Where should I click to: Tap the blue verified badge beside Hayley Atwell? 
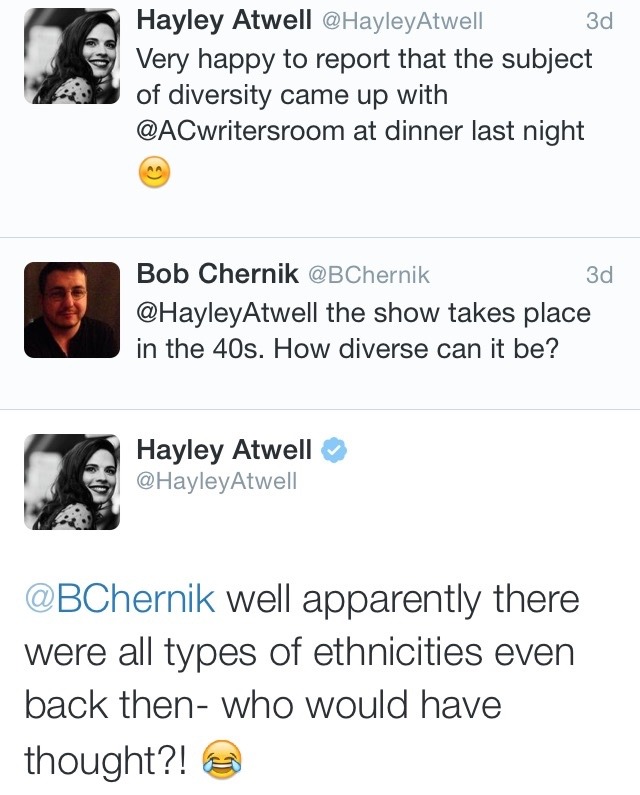coord(335,451)
